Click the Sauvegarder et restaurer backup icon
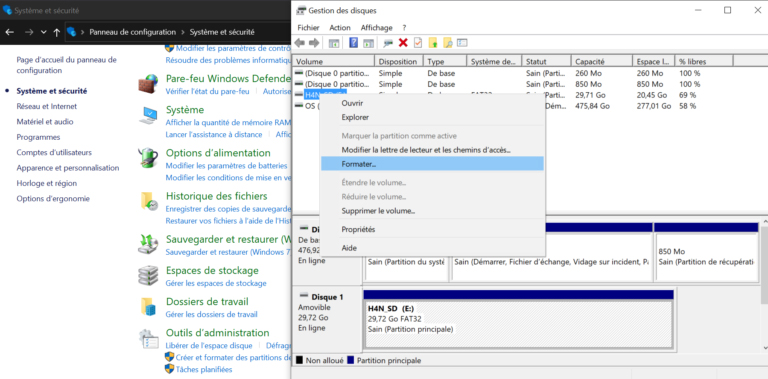Viewport: 768px width, 379px height. (x=148, y=244)
